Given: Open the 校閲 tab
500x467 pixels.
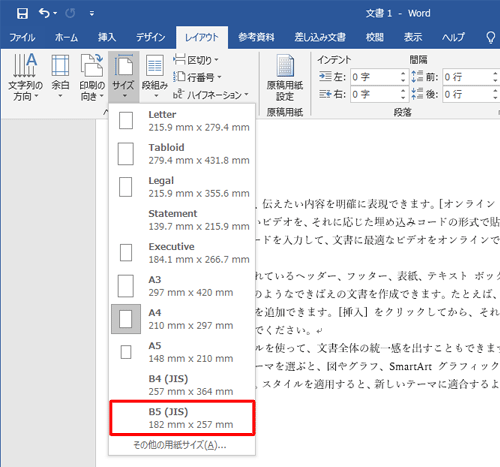Looking at the screenshot, I should [375, 37].
